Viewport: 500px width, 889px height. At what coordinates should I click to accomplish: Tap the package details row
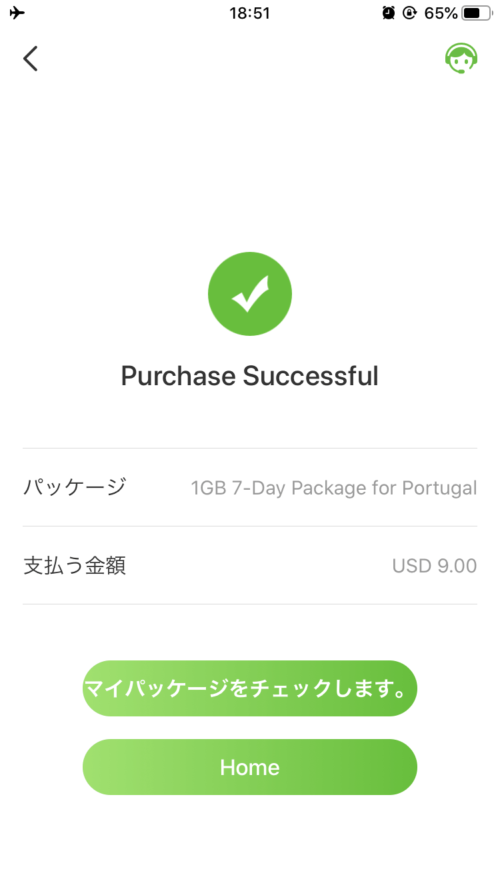250,488
